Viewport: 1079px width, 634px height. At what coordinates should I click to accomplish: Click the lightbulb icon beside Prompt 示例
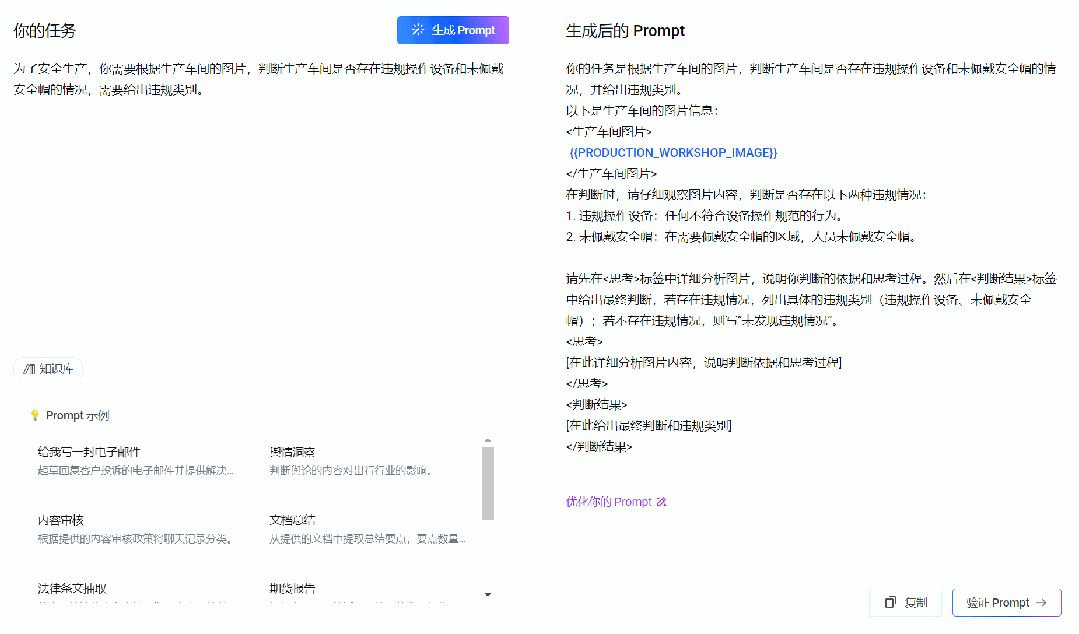coord(34,415)
